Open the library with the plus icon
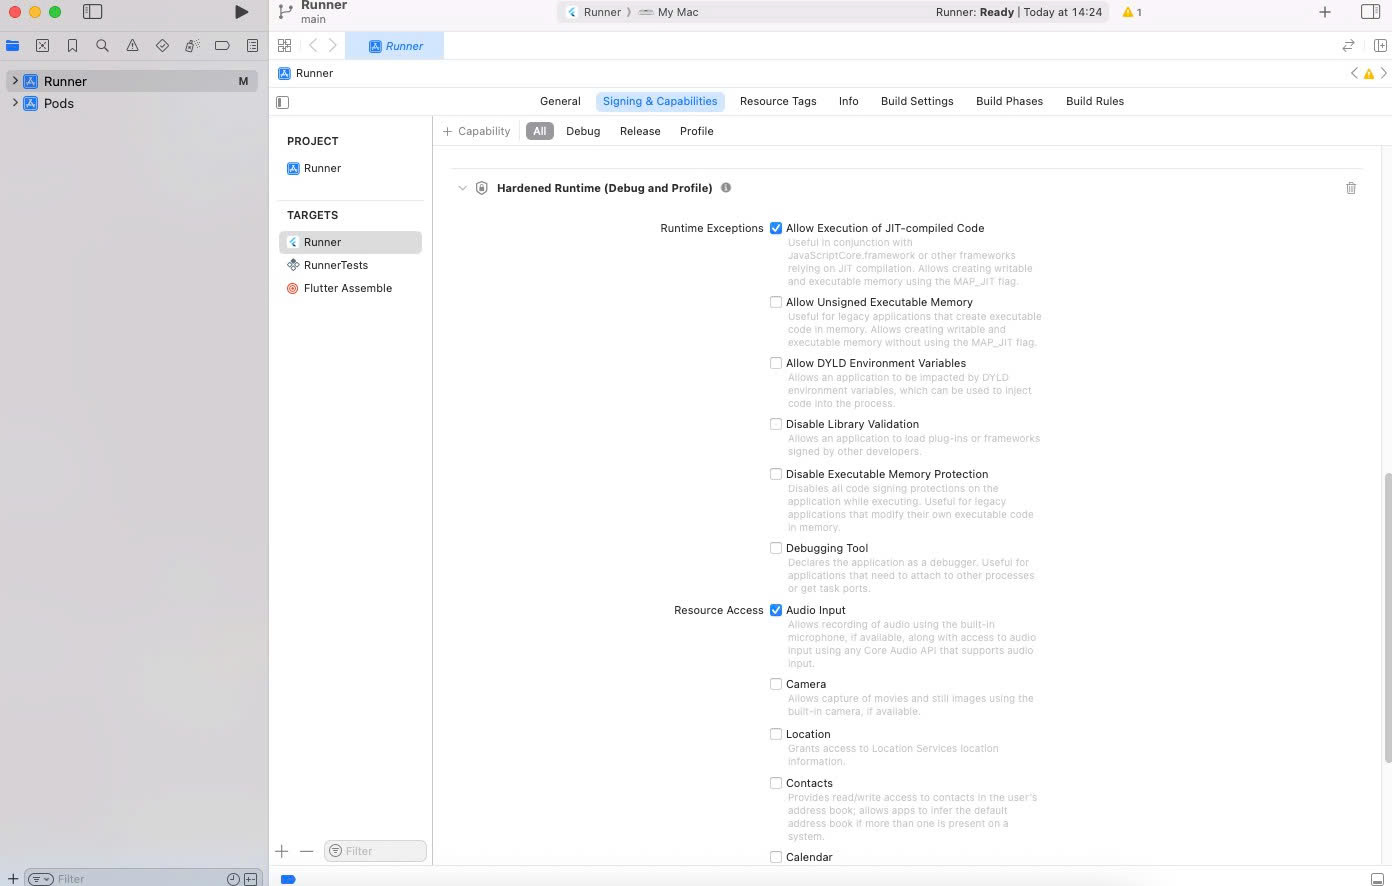 tap(1324, 12)
